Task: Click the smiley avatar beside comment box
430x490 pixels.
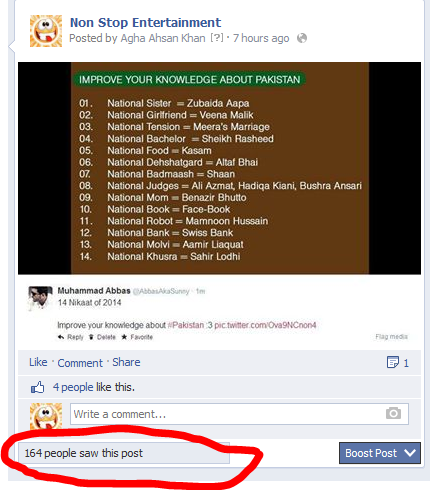Action: tap(46, 416)
